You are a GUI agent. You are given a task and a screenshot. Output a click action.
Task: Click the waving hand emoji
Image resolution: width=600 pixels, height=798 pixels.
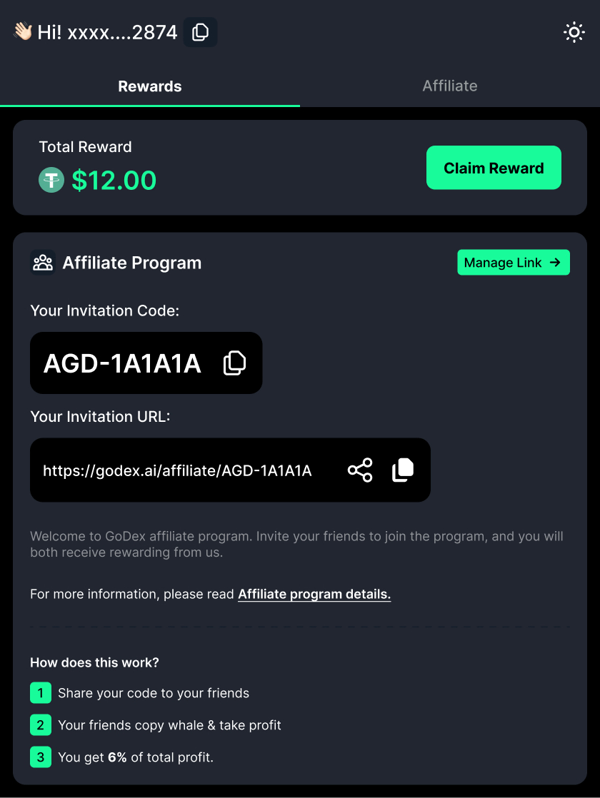click(22, 32)
